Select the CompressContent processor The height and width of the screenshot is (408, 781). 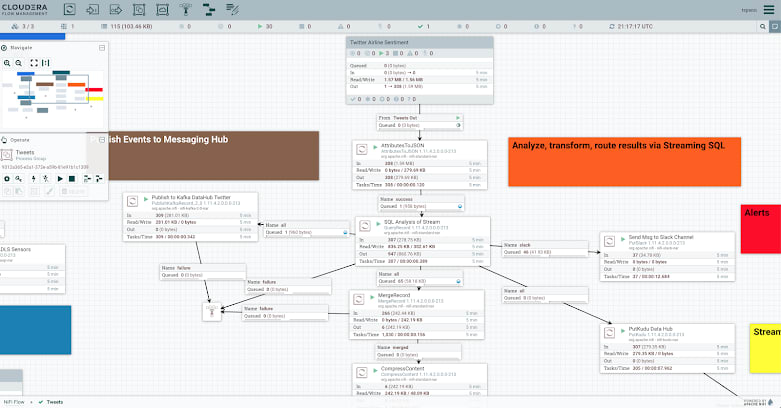[419, 380]
